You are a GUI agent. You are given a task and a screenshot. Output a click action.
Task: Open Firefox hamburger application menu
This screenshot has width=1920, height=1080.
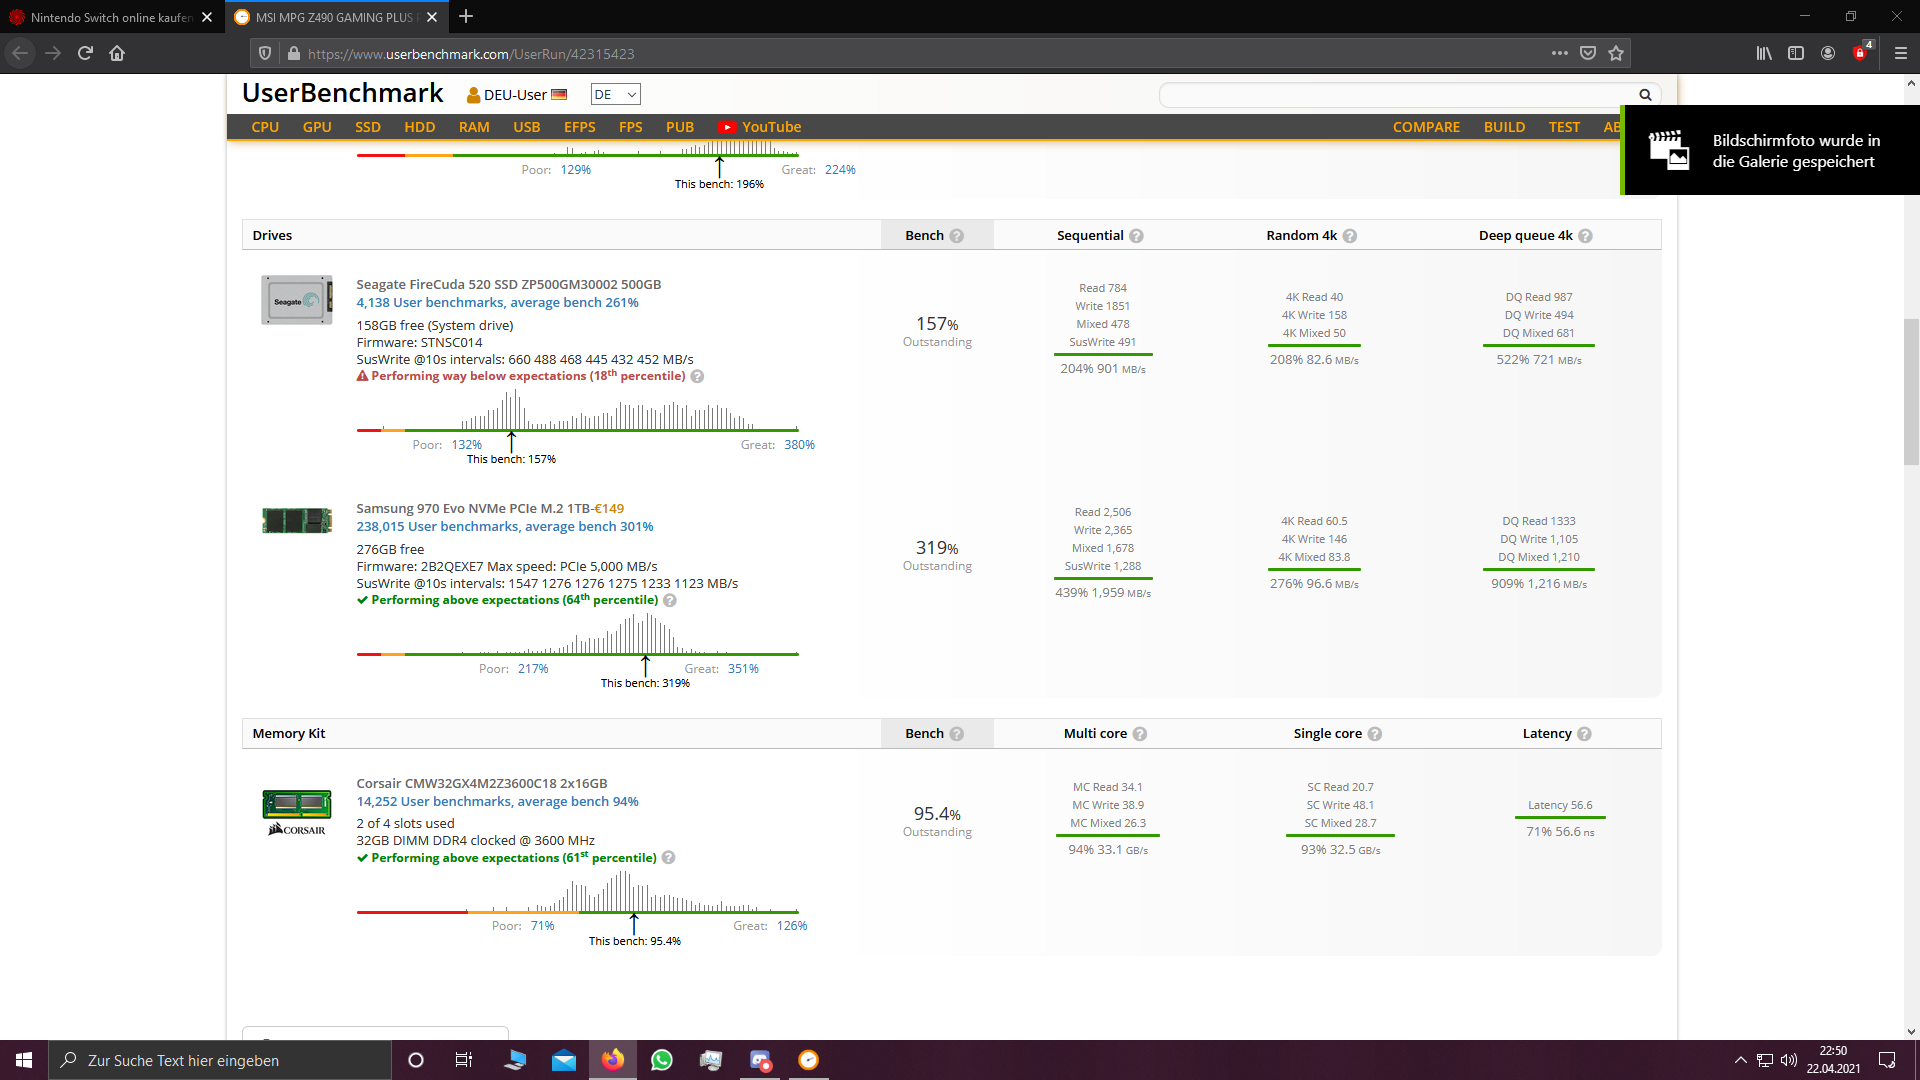tap(1900, 54)
